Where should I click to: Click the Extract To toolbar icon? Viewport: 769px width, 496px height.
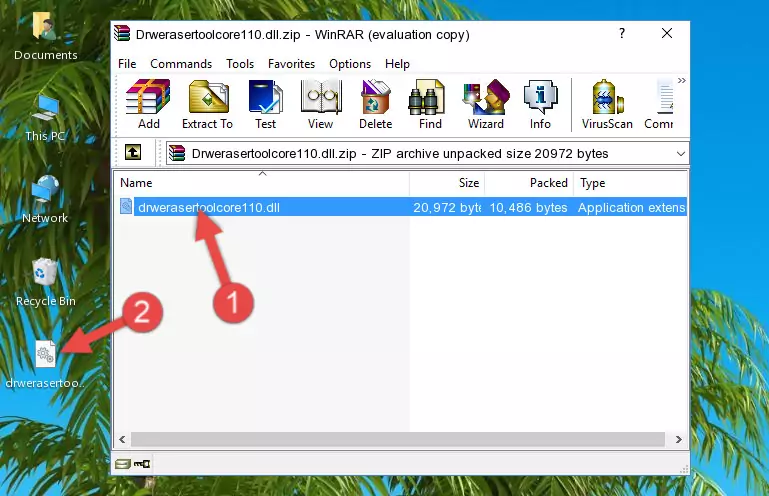point(207,104)
